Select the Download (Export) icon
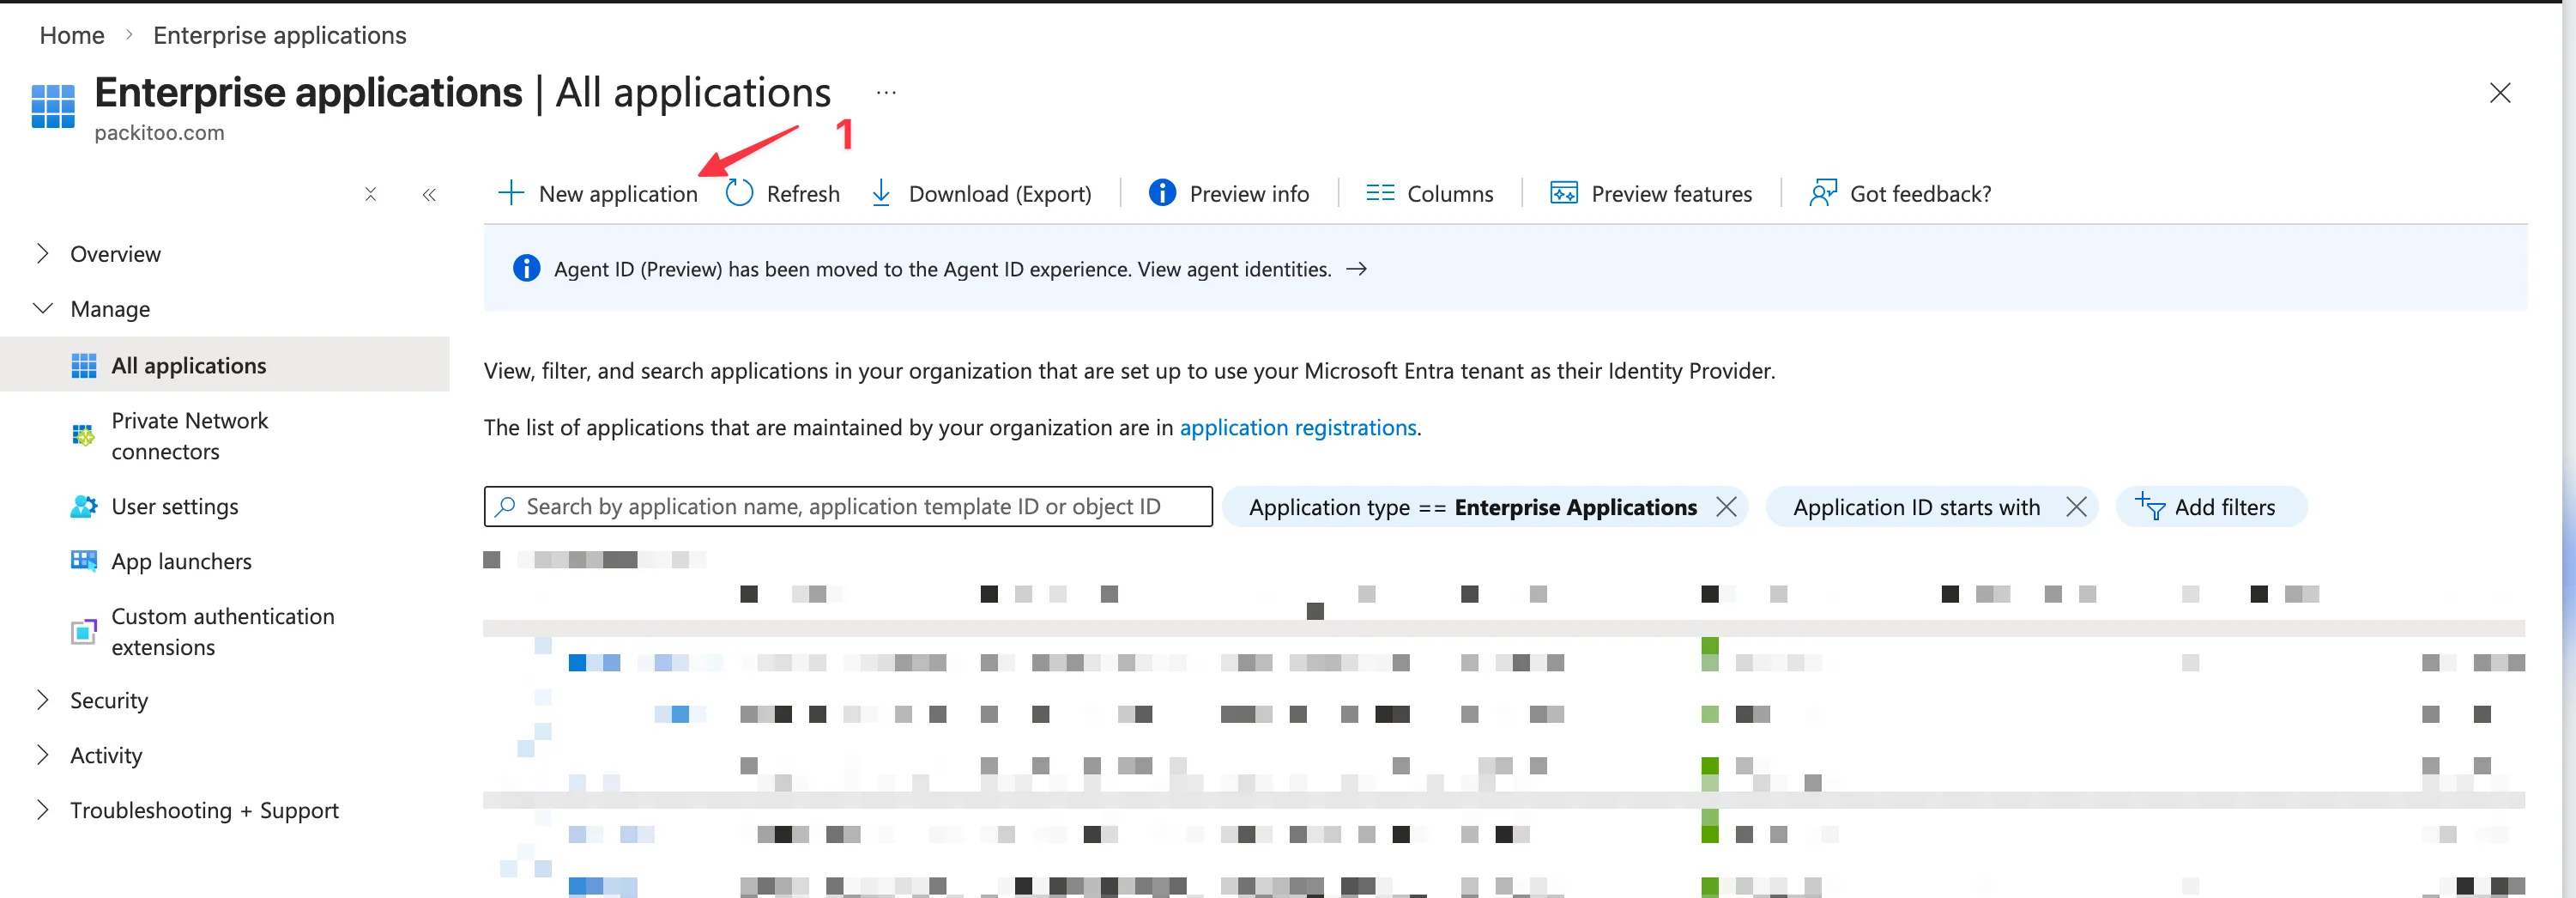The width and height of the screenshot is (2576, 898). (881, 193)
